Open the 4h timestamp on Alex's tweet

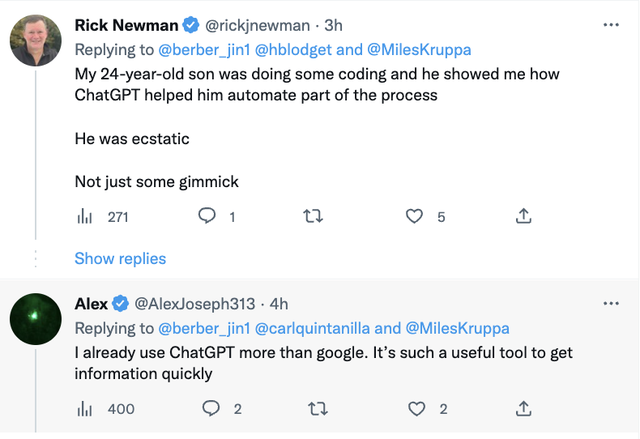pyautogui.click(x=279, y=303)
